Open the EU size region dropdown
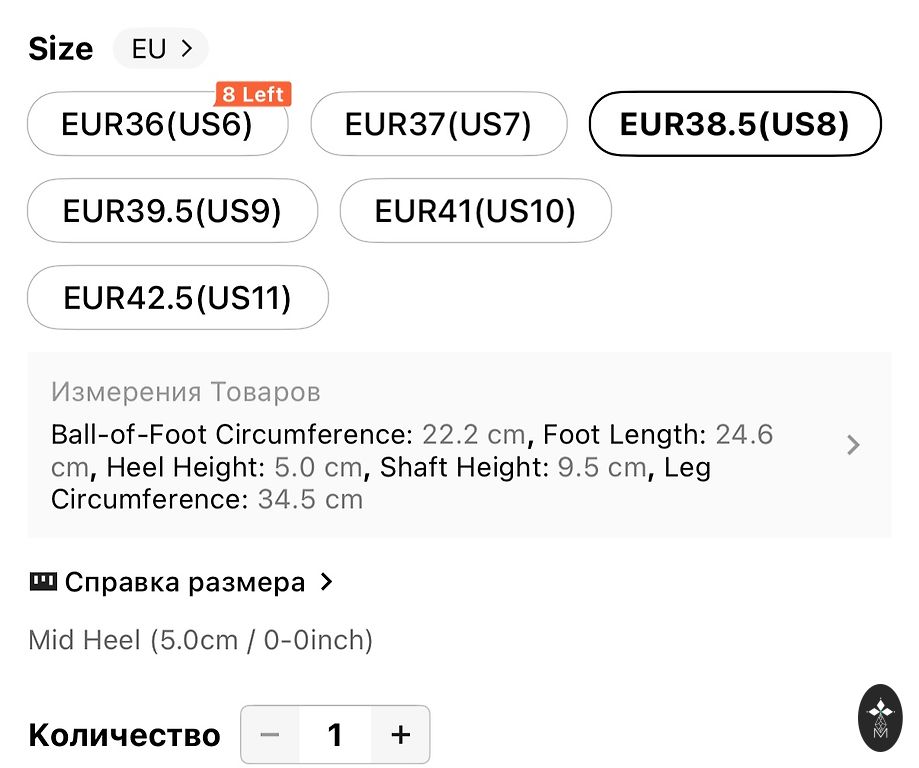This screenshot has height=768, width=919. 161,48
